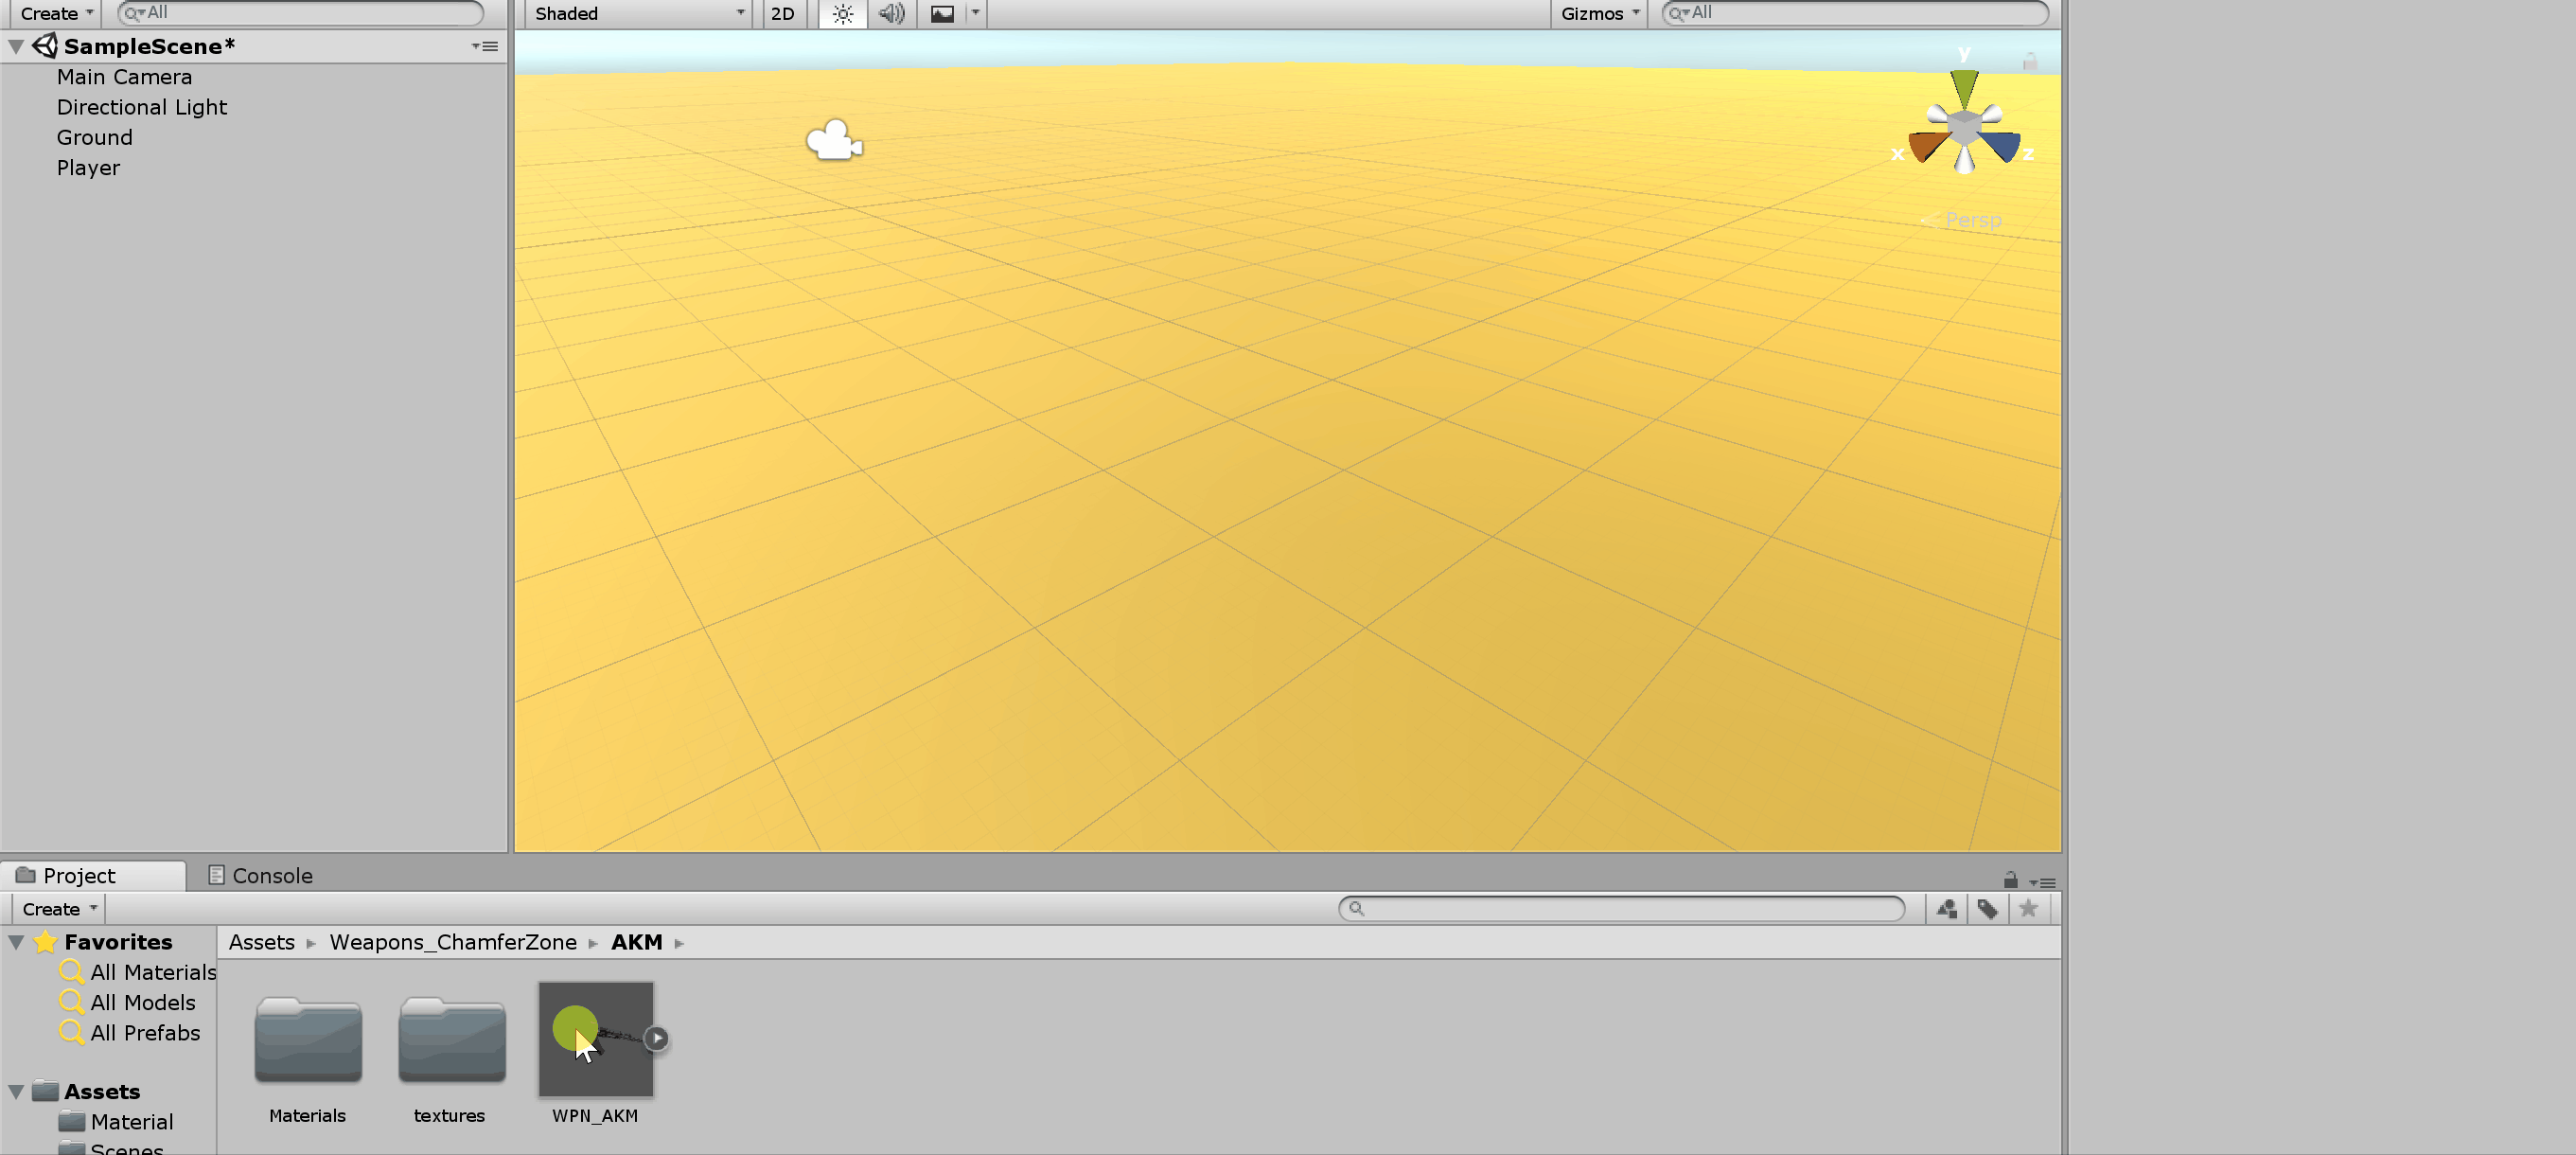This screenshot has width=2576, height=1155.
Task: Open Project panel Create button
Action: pyautogui.click(x=59, y=908)
